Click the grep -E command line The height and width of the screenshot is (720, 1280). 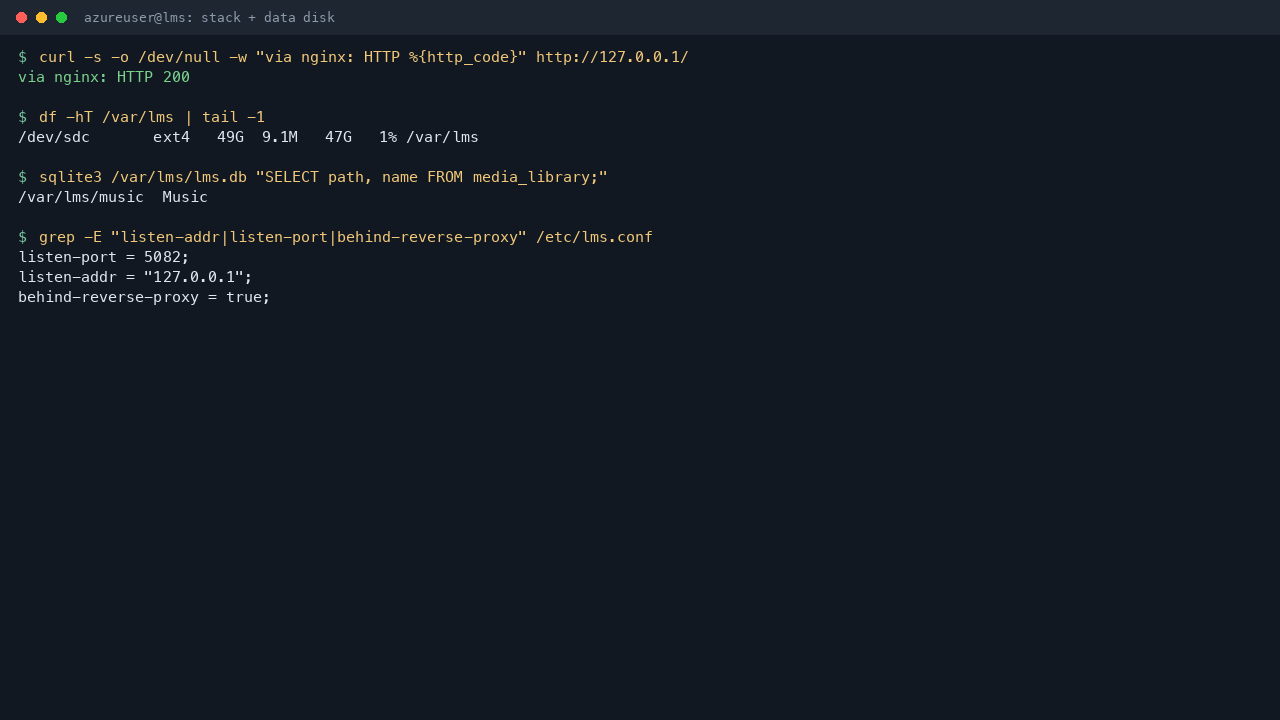pyautogui.click(x=335, y=237)
